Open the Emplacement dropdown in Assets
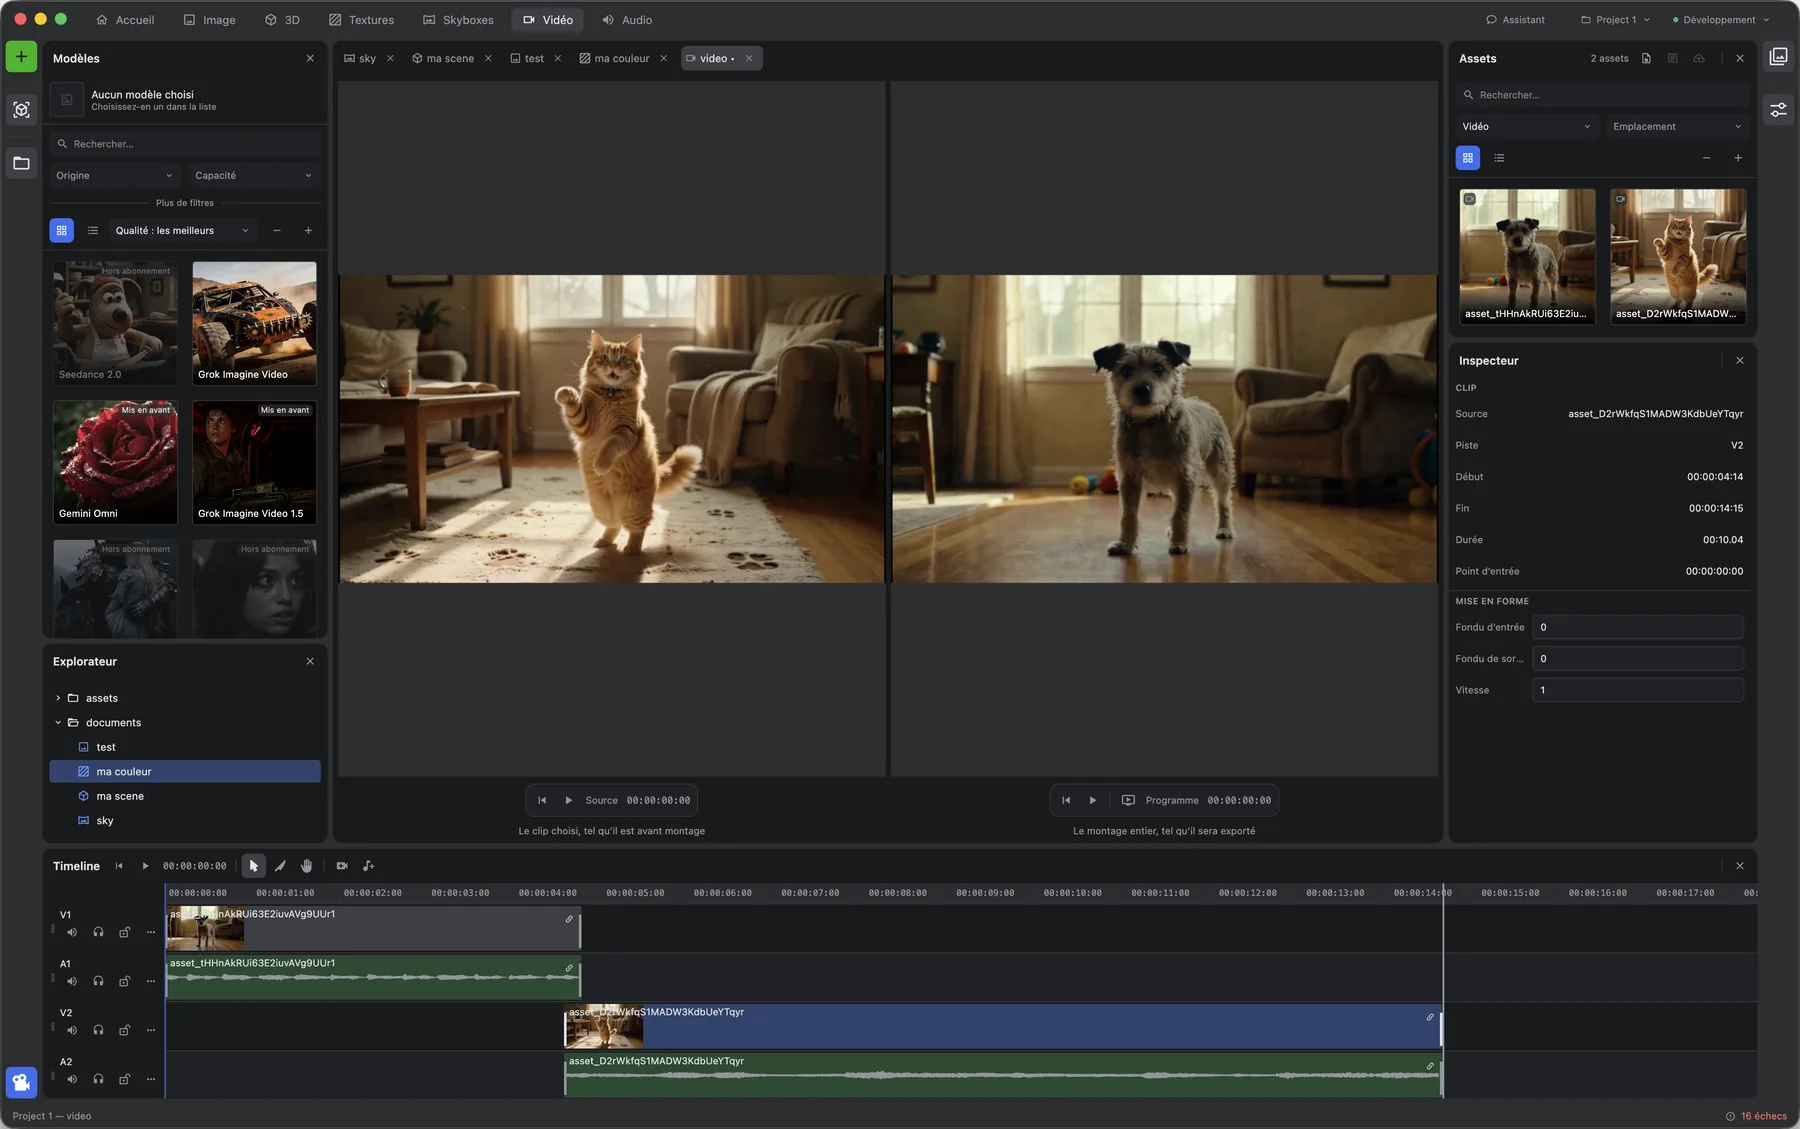This screenshot has width=1800, height=1129. click(x=1677, y=127)
